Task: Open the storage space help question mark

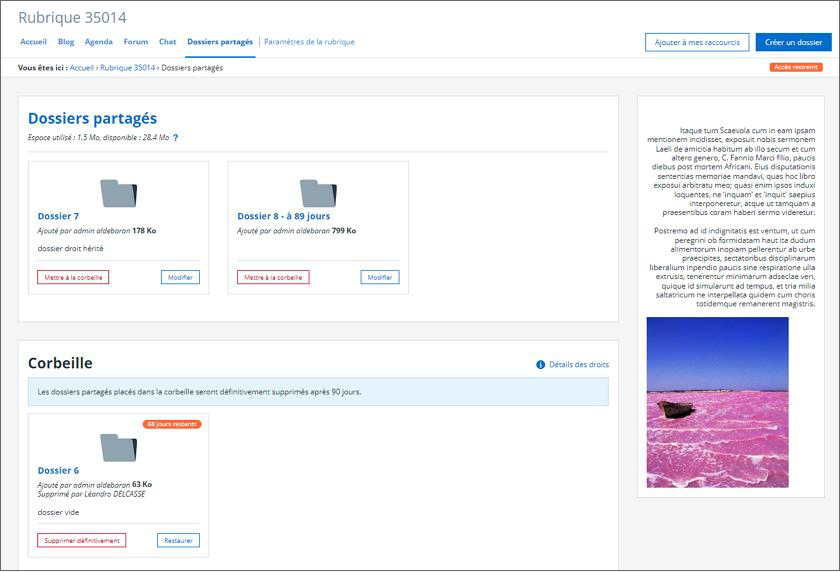Action: tap(175, 138)
